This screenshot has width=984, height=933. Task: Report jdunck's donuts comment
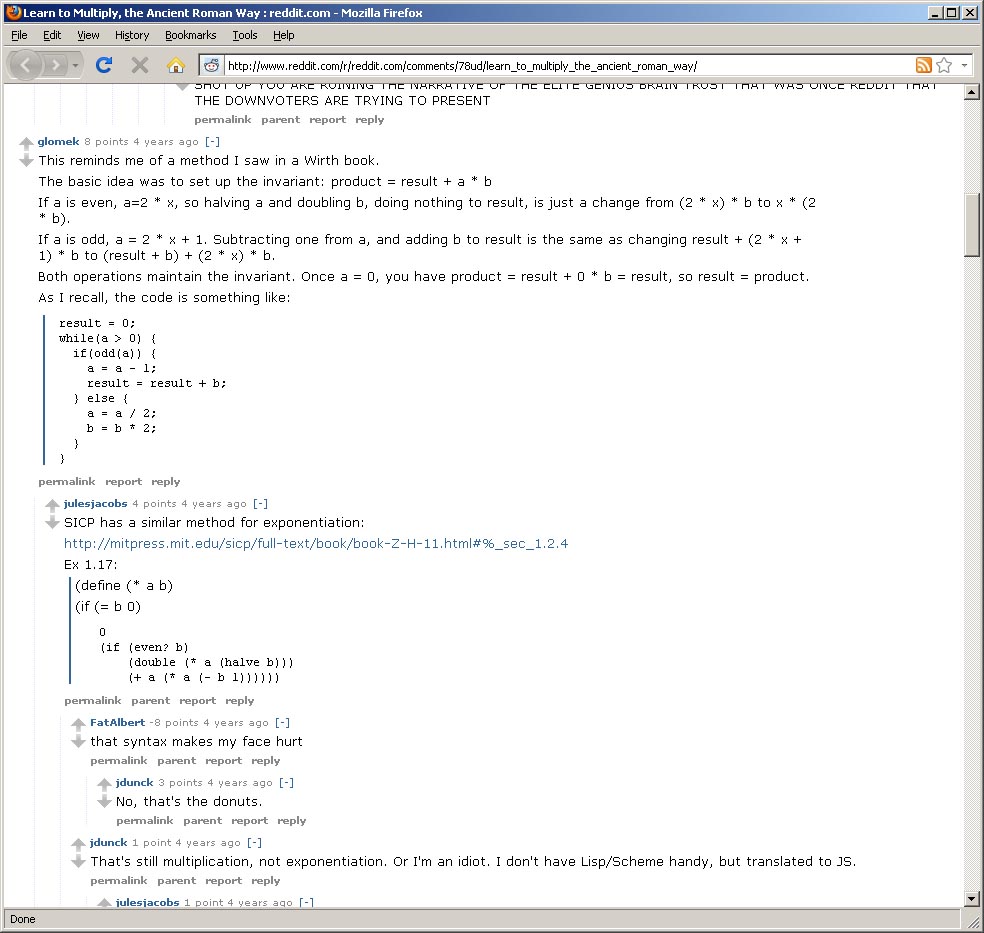pos(250,821)
